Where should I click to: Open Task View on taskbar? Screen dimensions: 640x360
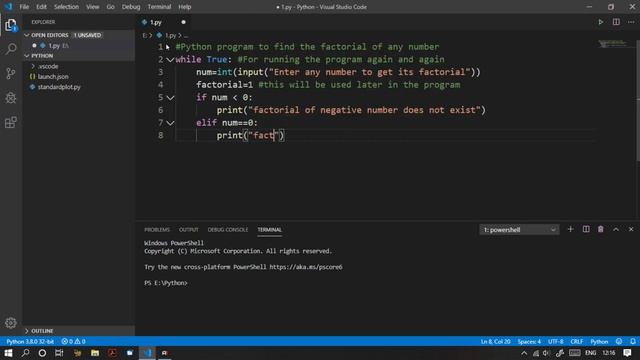click(x=59, y=353)
